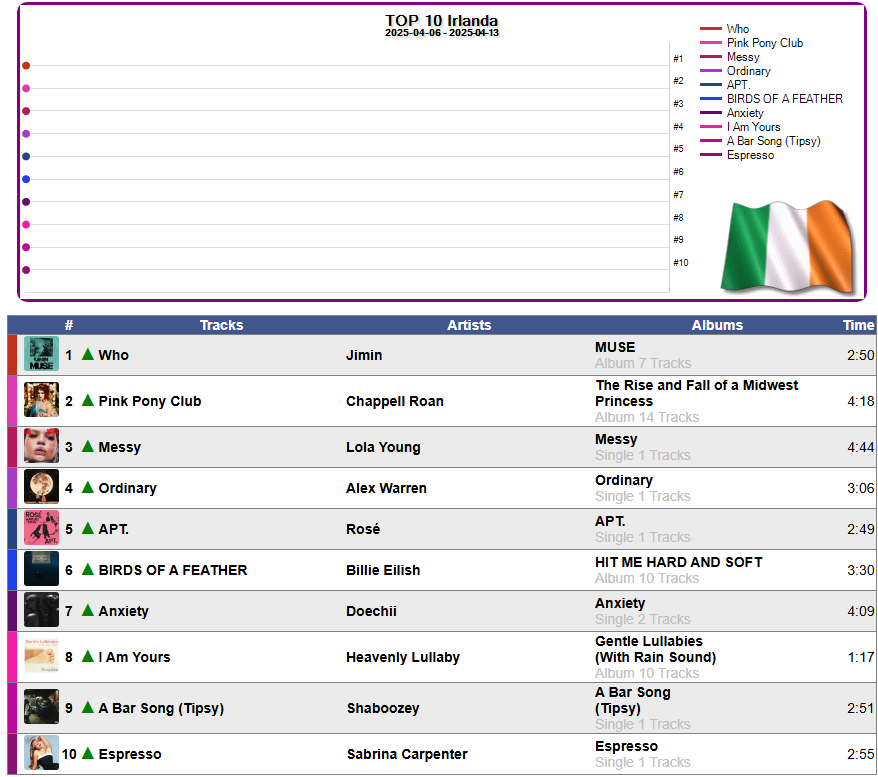
Task: Click the magenta #9 chart dot
Action: tap(26, 247)
